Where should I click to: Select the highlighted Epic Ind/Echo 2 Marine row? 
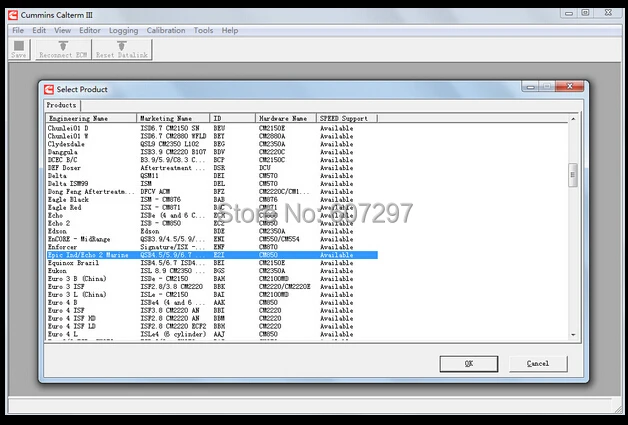click(212, 255)
